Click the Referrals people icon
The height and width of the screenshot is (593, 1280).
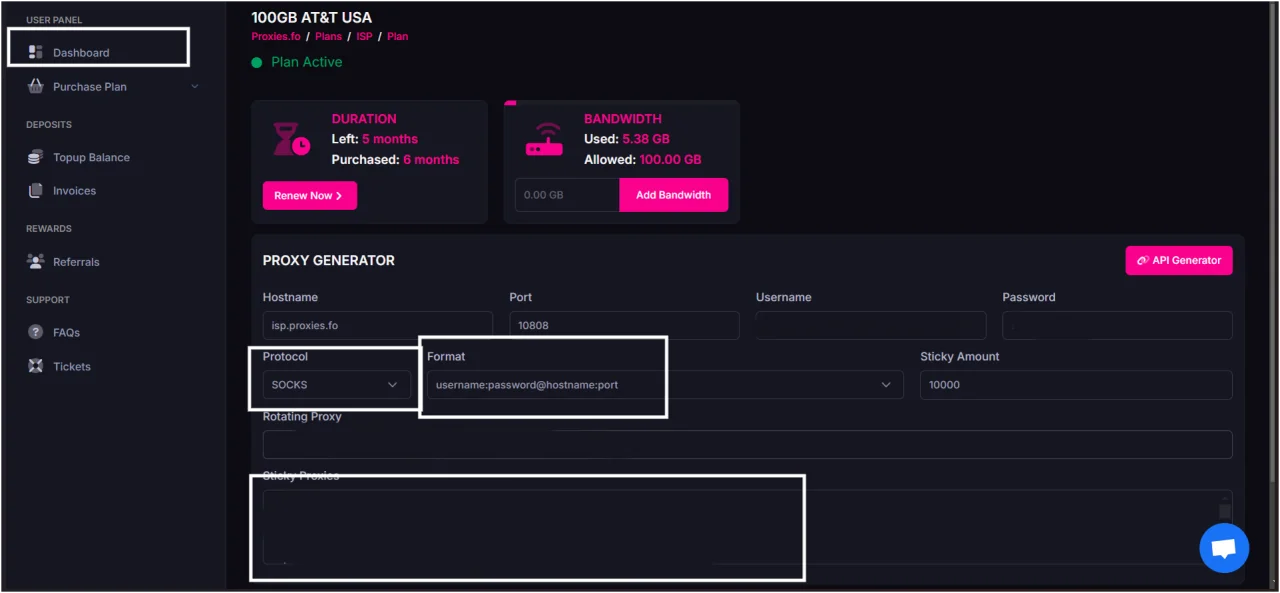tap(35, 261)
